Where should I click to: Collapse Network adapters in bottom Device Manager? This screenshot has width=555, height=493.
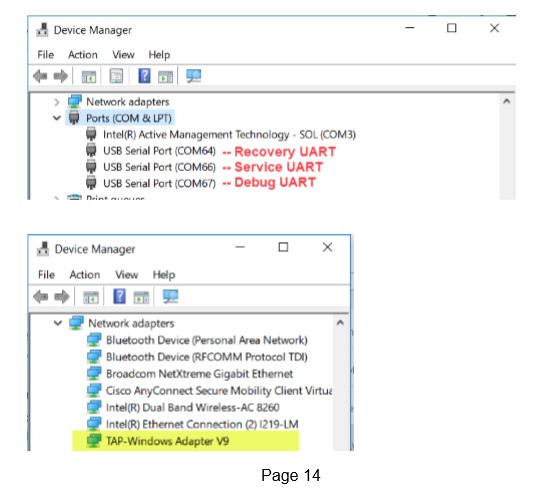(x=58, y=323)
